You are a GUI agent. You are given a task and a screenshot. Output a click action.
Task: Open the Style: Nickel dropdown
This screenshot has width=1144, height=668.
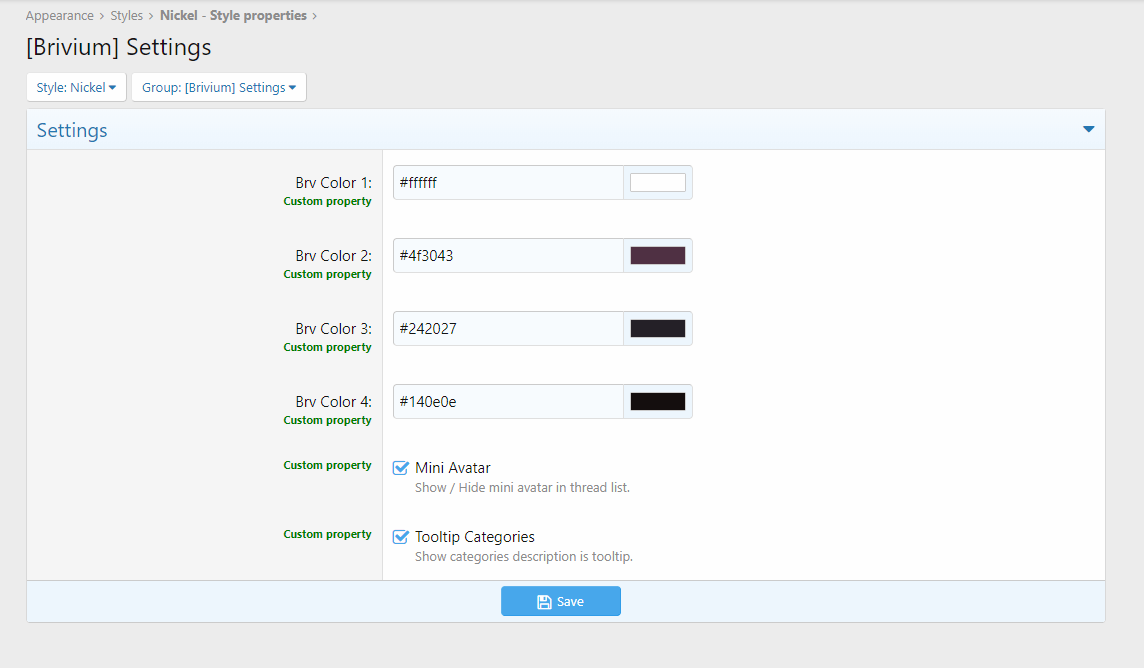[76, 87]
